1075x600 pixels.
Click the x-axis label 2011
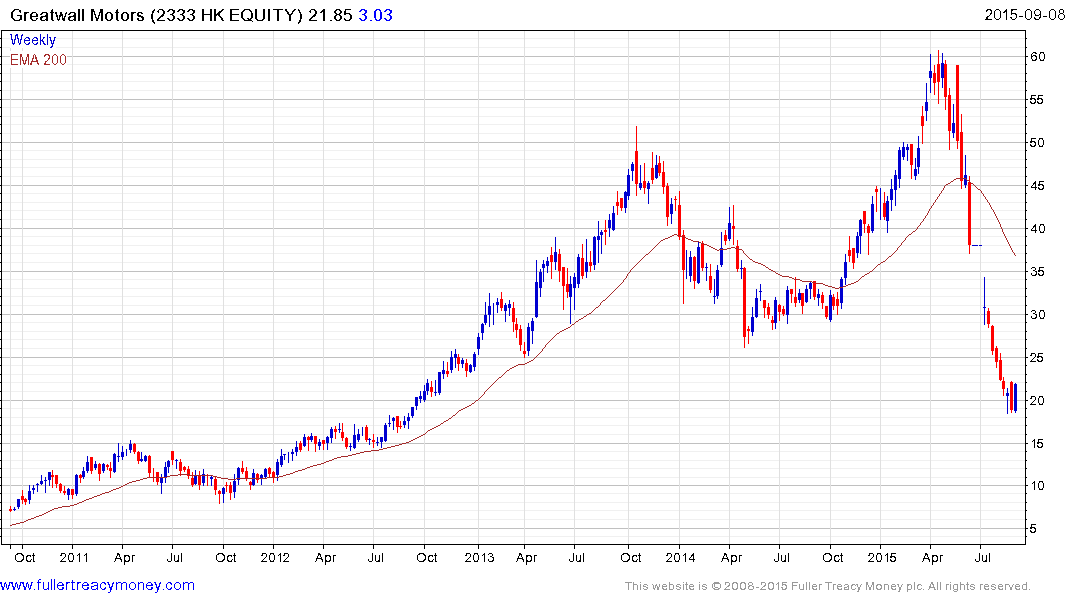pyautogui.click(x=74, y=557)
